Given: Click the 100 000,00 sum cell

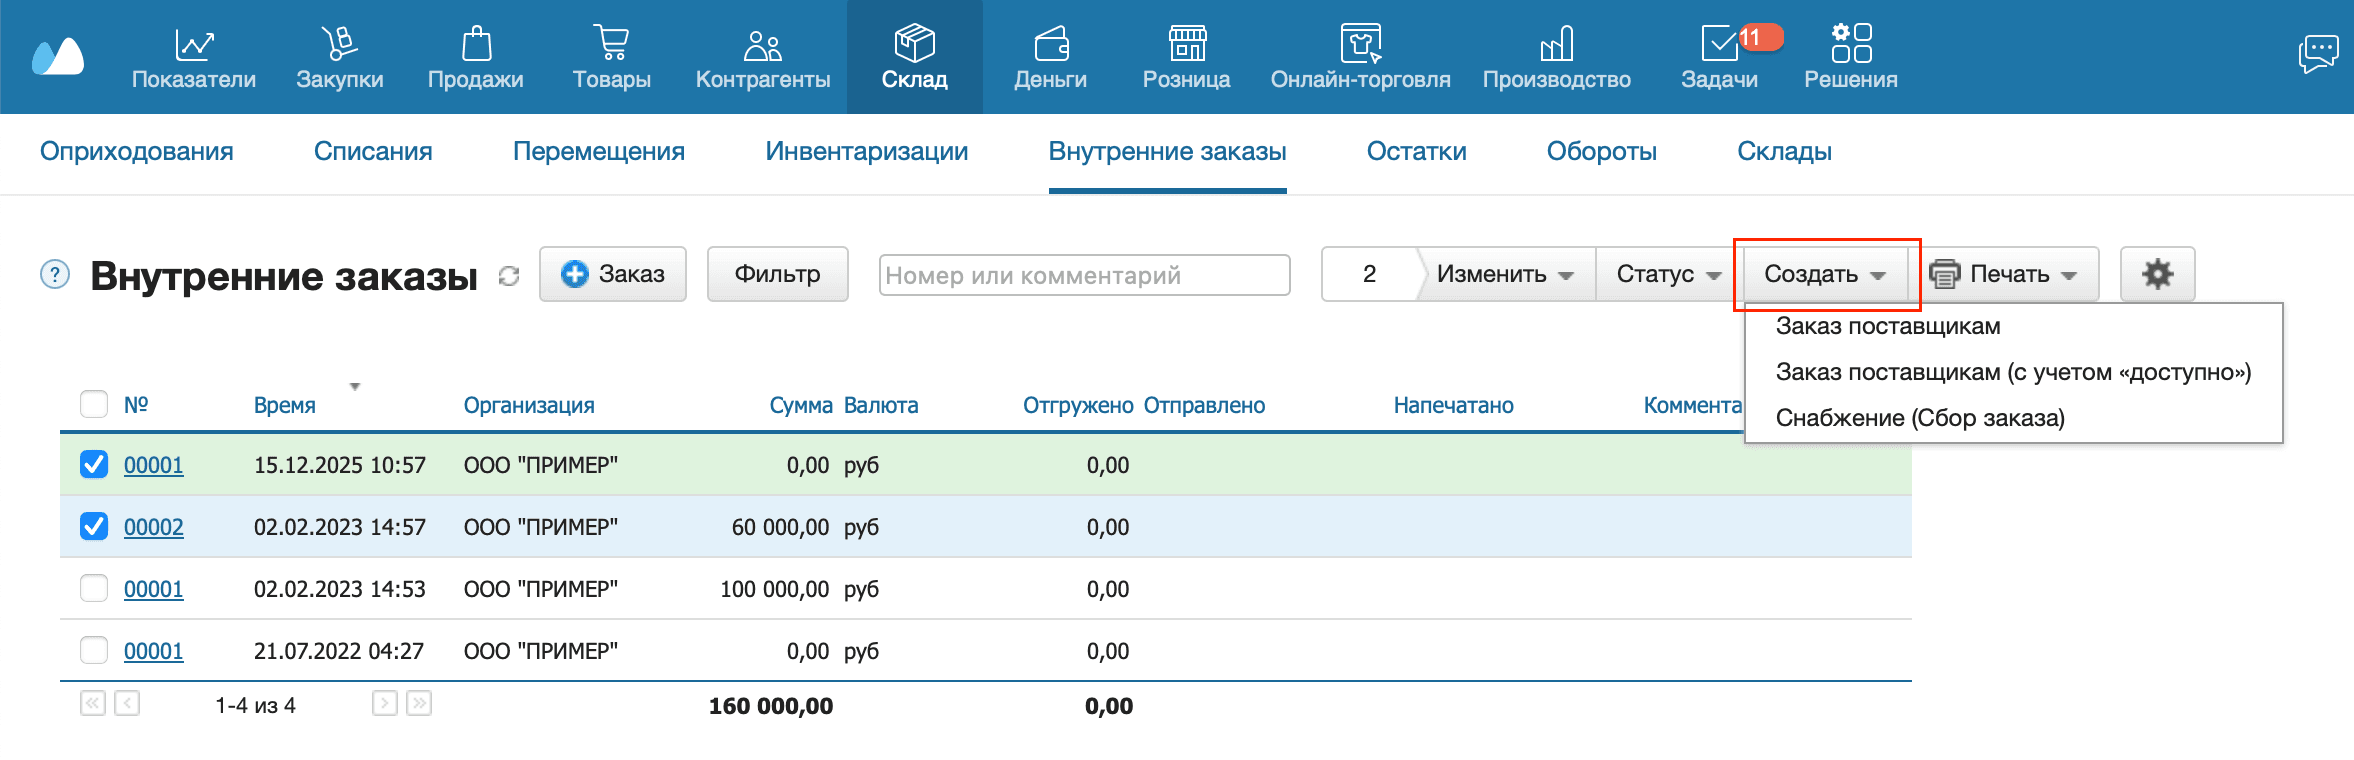Looking at the screenshot, I should pyautogui.click(x=775, y=589).
